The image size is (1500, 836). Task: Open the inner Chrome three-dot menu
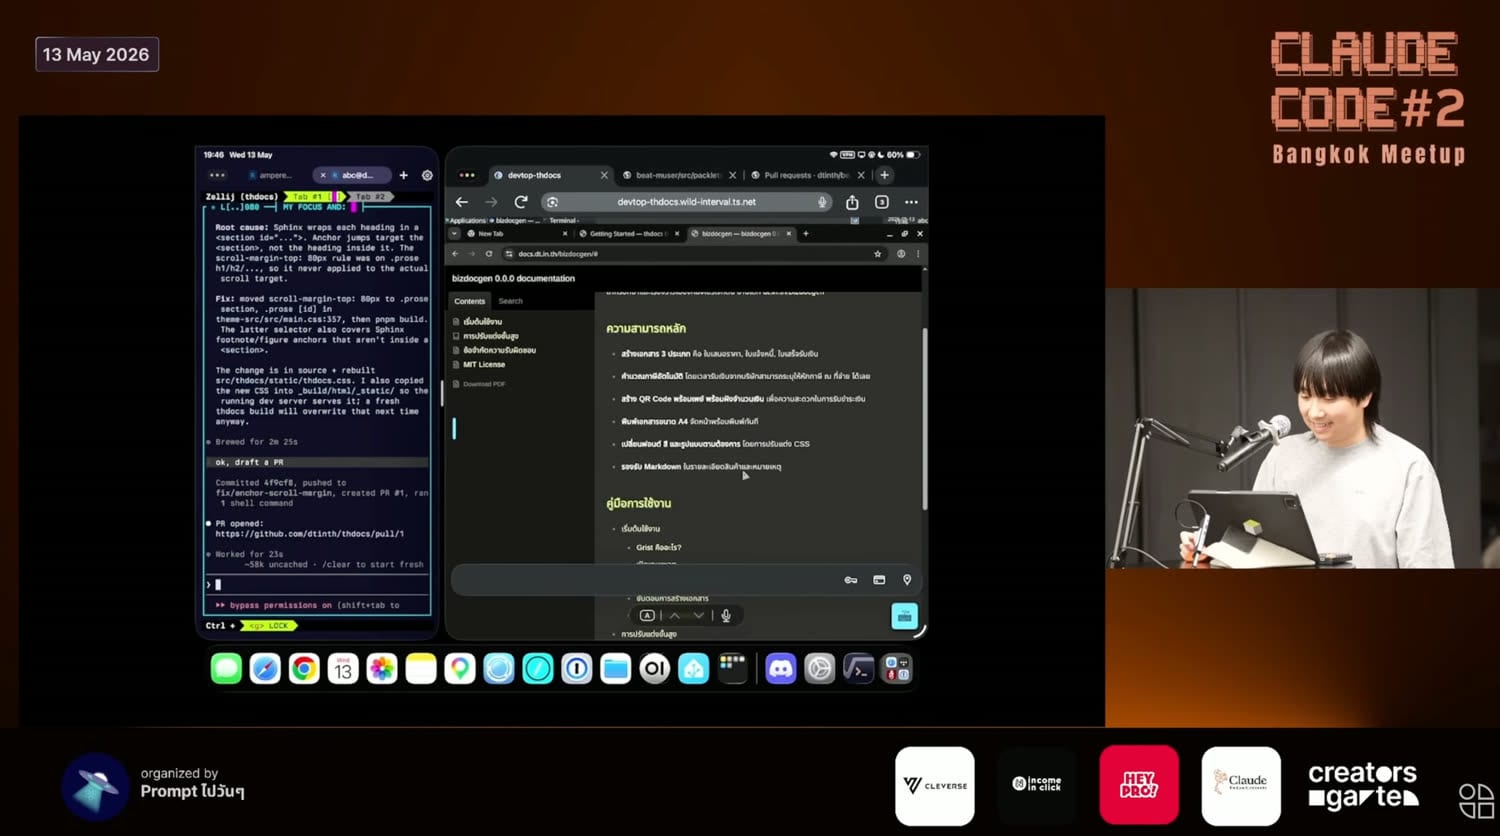coord(918,254)
